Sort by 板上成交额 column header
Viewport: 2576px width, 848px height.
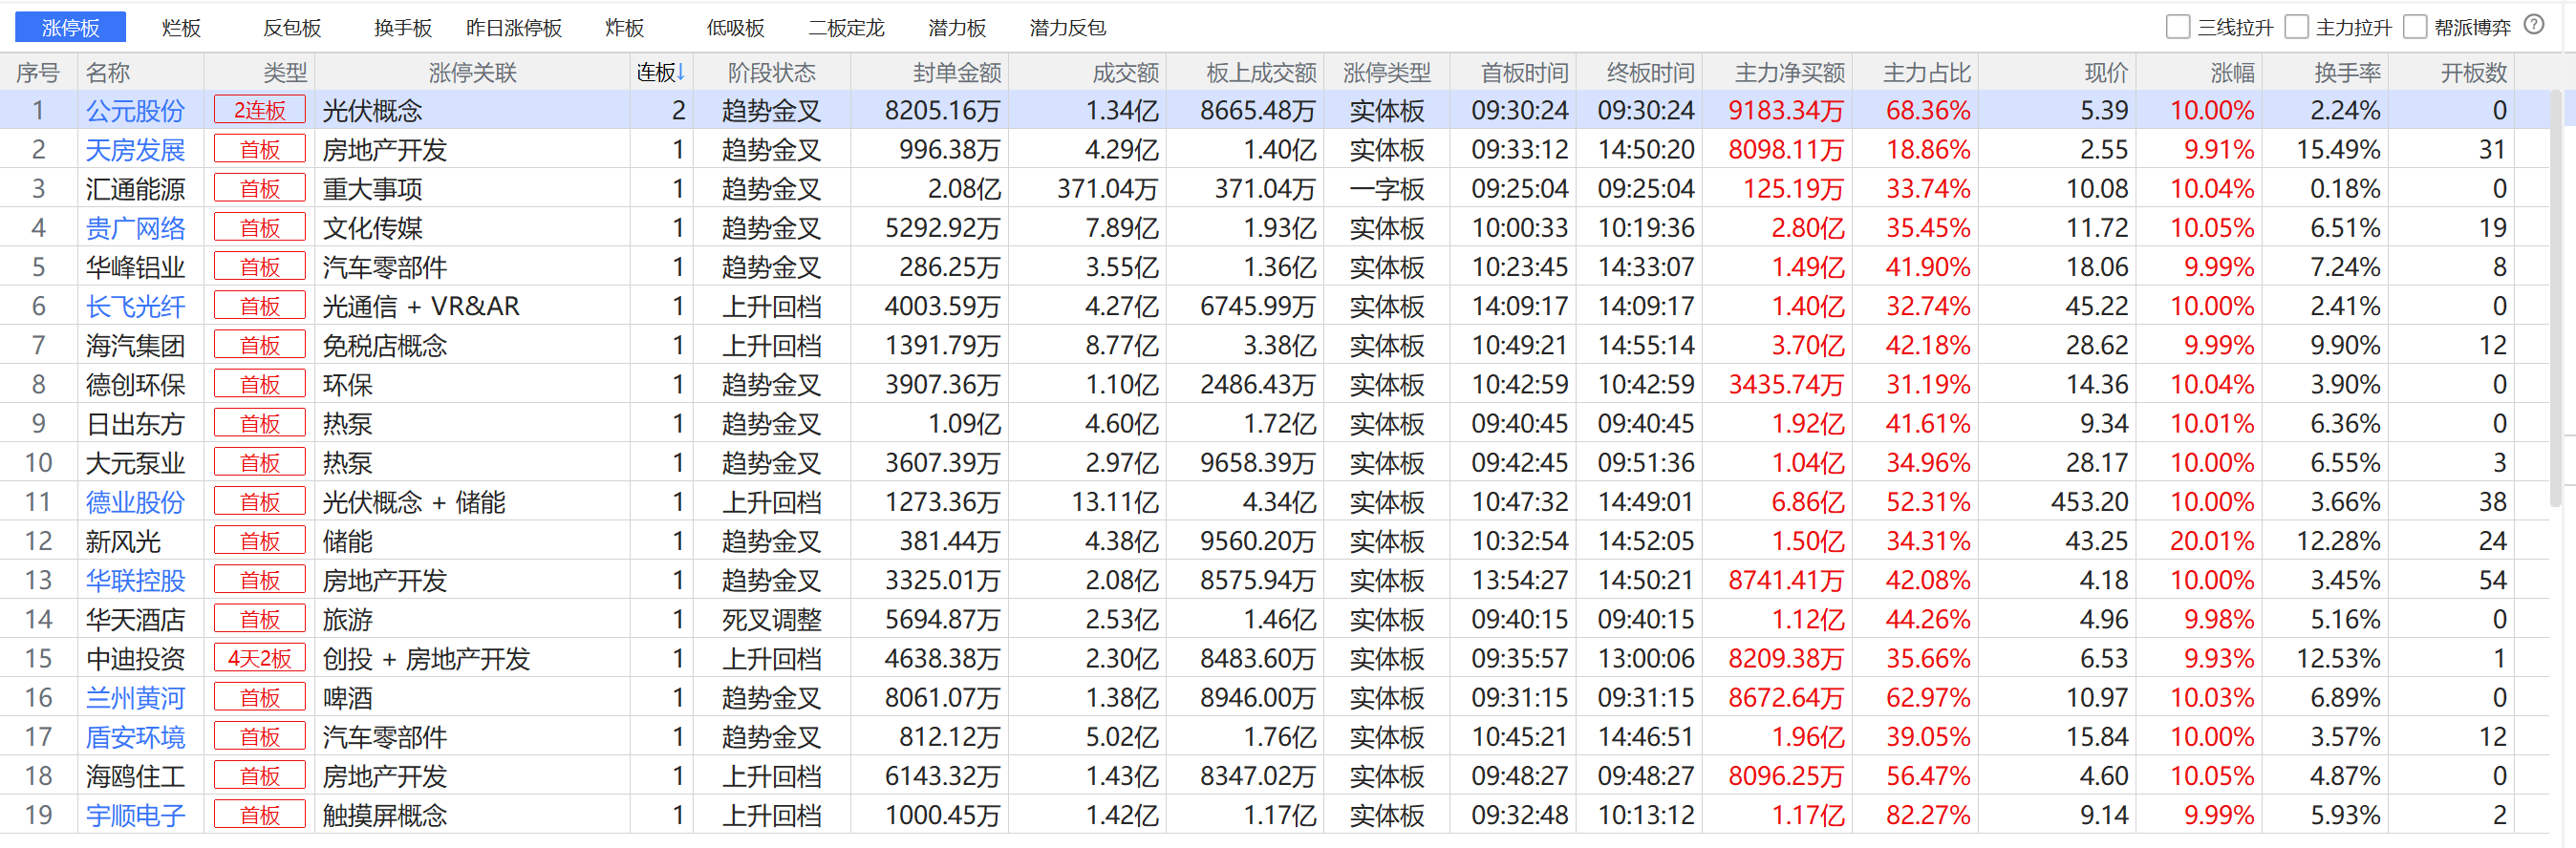(1261, 72)
